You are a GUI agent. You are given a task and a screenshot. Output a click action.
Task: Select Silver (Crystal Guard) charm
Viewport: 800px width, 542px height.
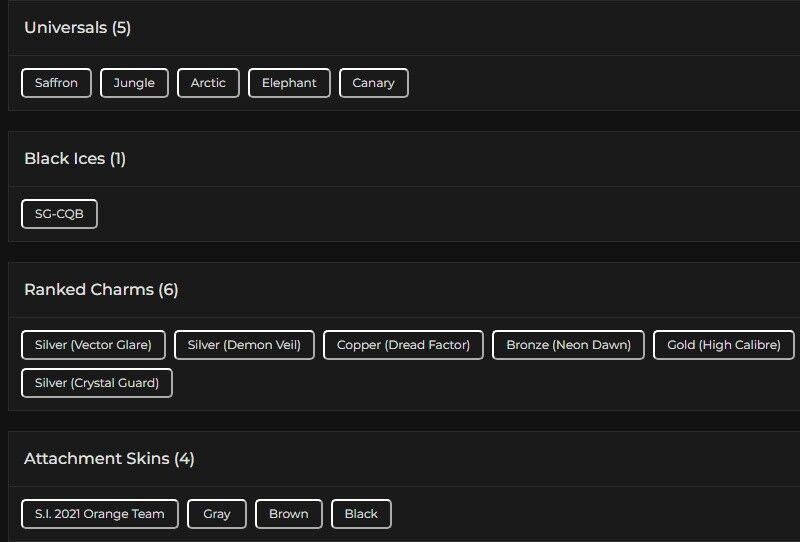pos(97,383)
